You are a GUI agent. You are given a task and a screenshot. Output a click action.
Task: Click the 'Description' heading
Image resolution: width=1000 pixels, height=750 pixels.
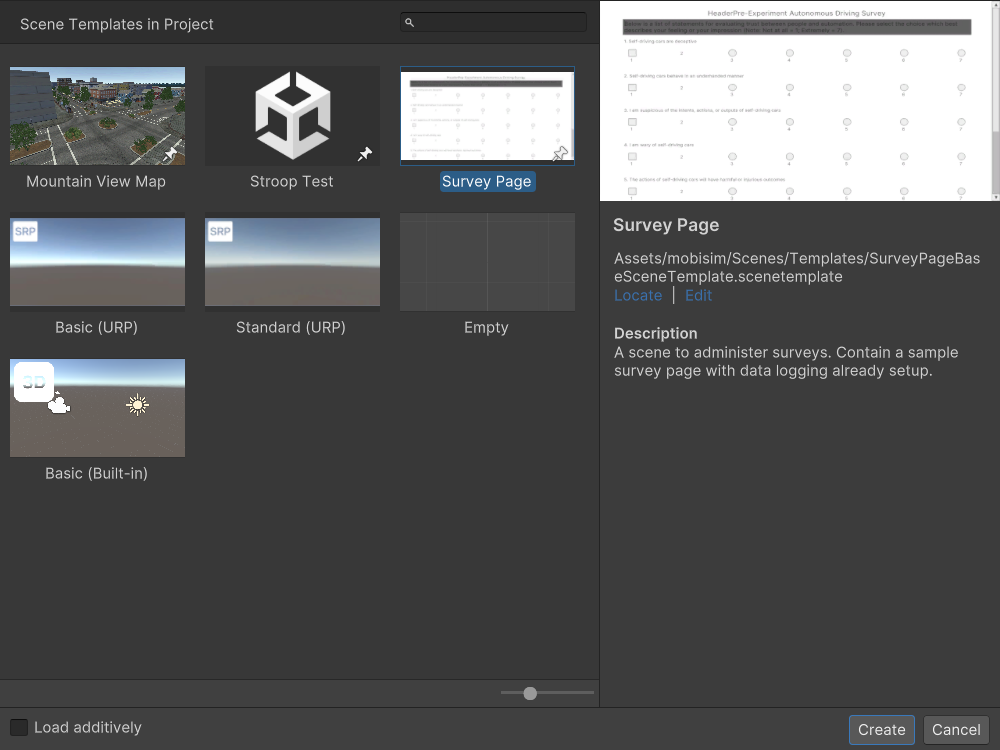656,334
